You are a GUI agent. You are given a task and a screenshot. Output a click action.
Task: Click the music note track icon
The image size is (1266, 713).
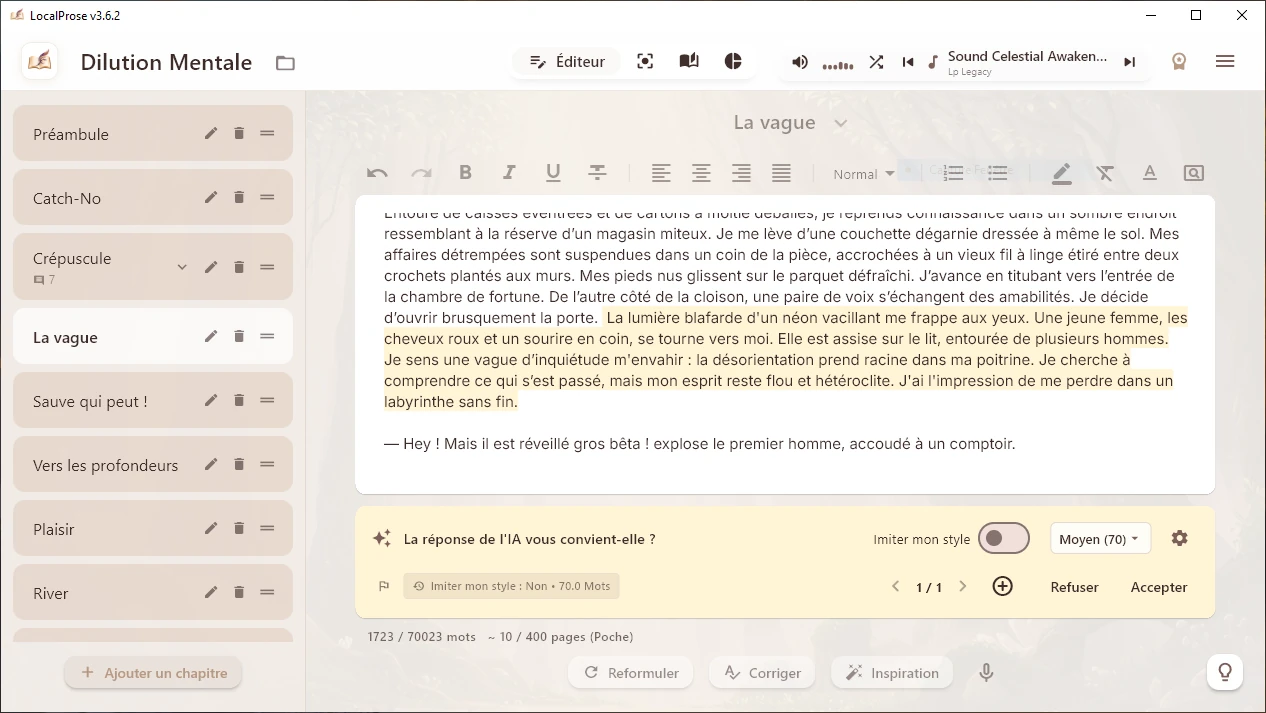coord(933,62)
